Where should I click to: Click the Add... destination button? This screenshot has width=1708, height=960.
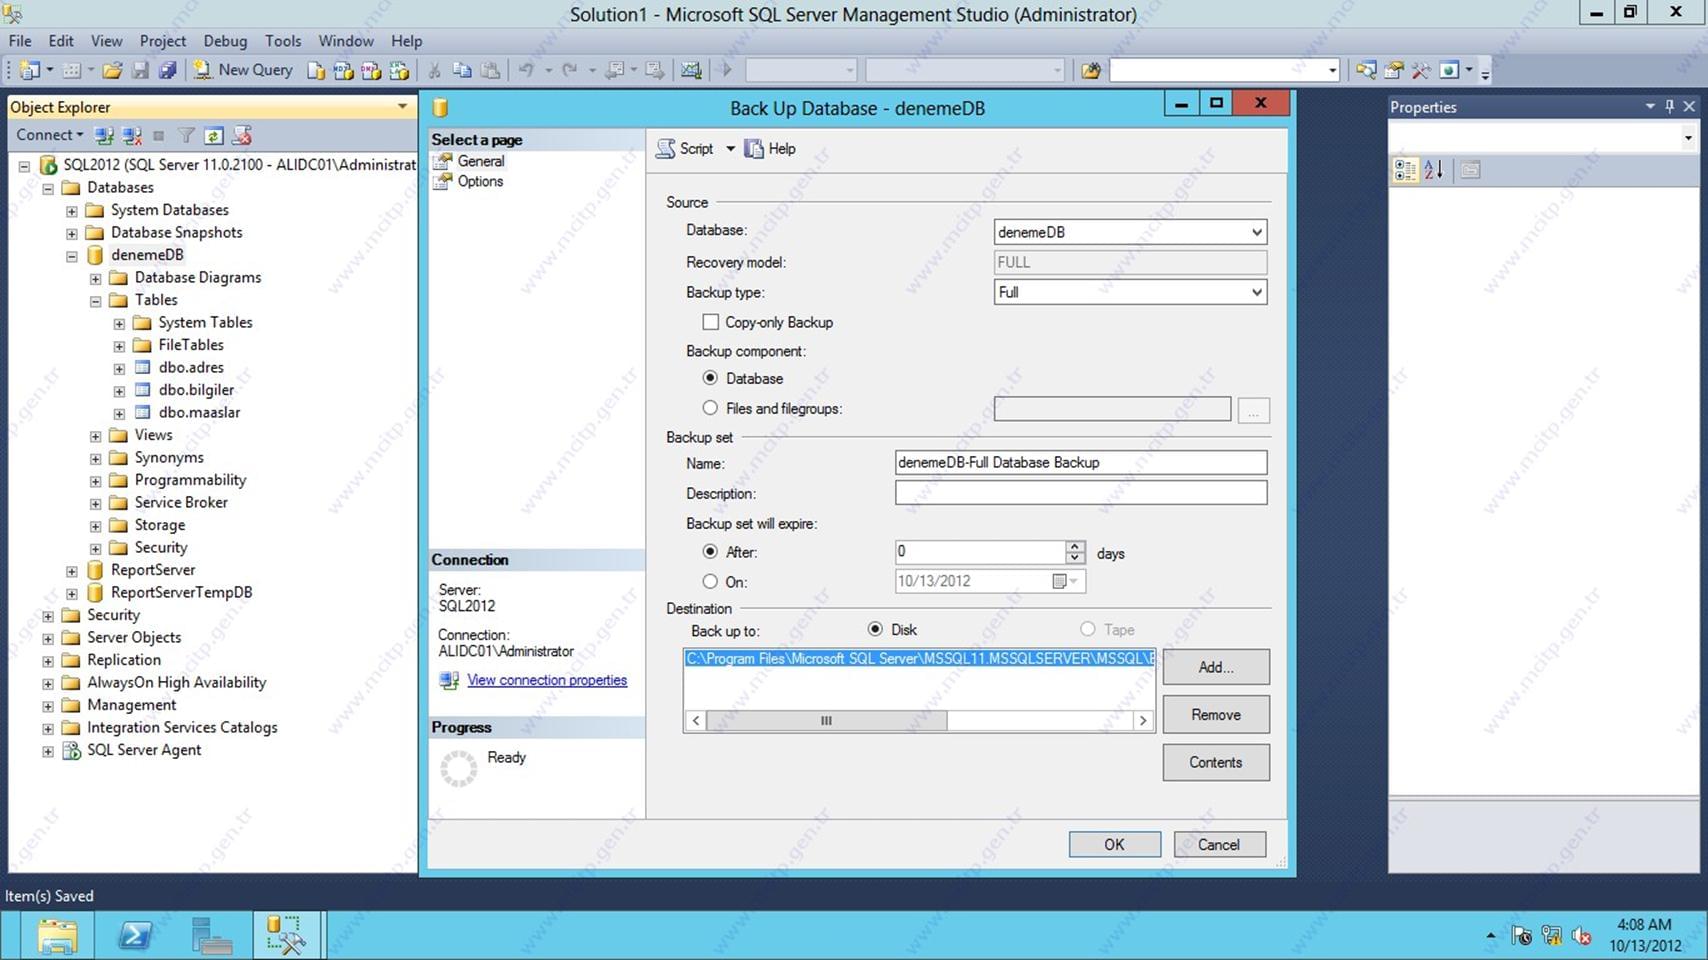(x=1216, y=667)
